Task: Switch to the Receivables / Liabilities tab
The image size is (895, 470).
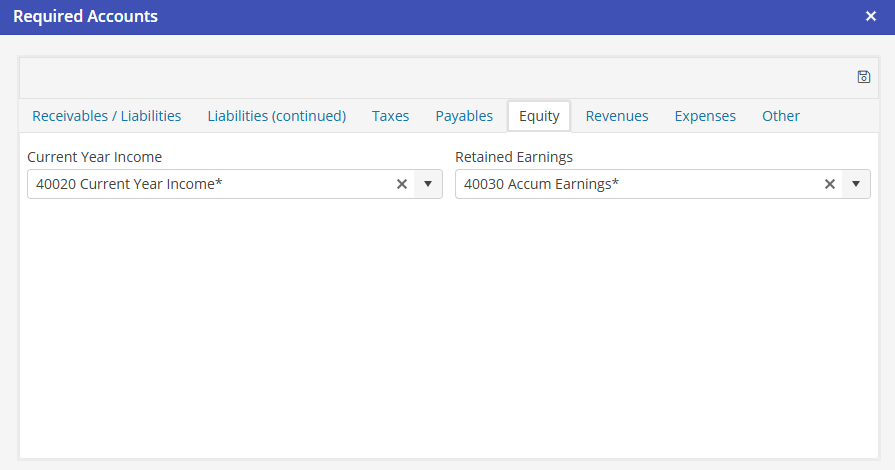Action: click(x=107, y=116)
